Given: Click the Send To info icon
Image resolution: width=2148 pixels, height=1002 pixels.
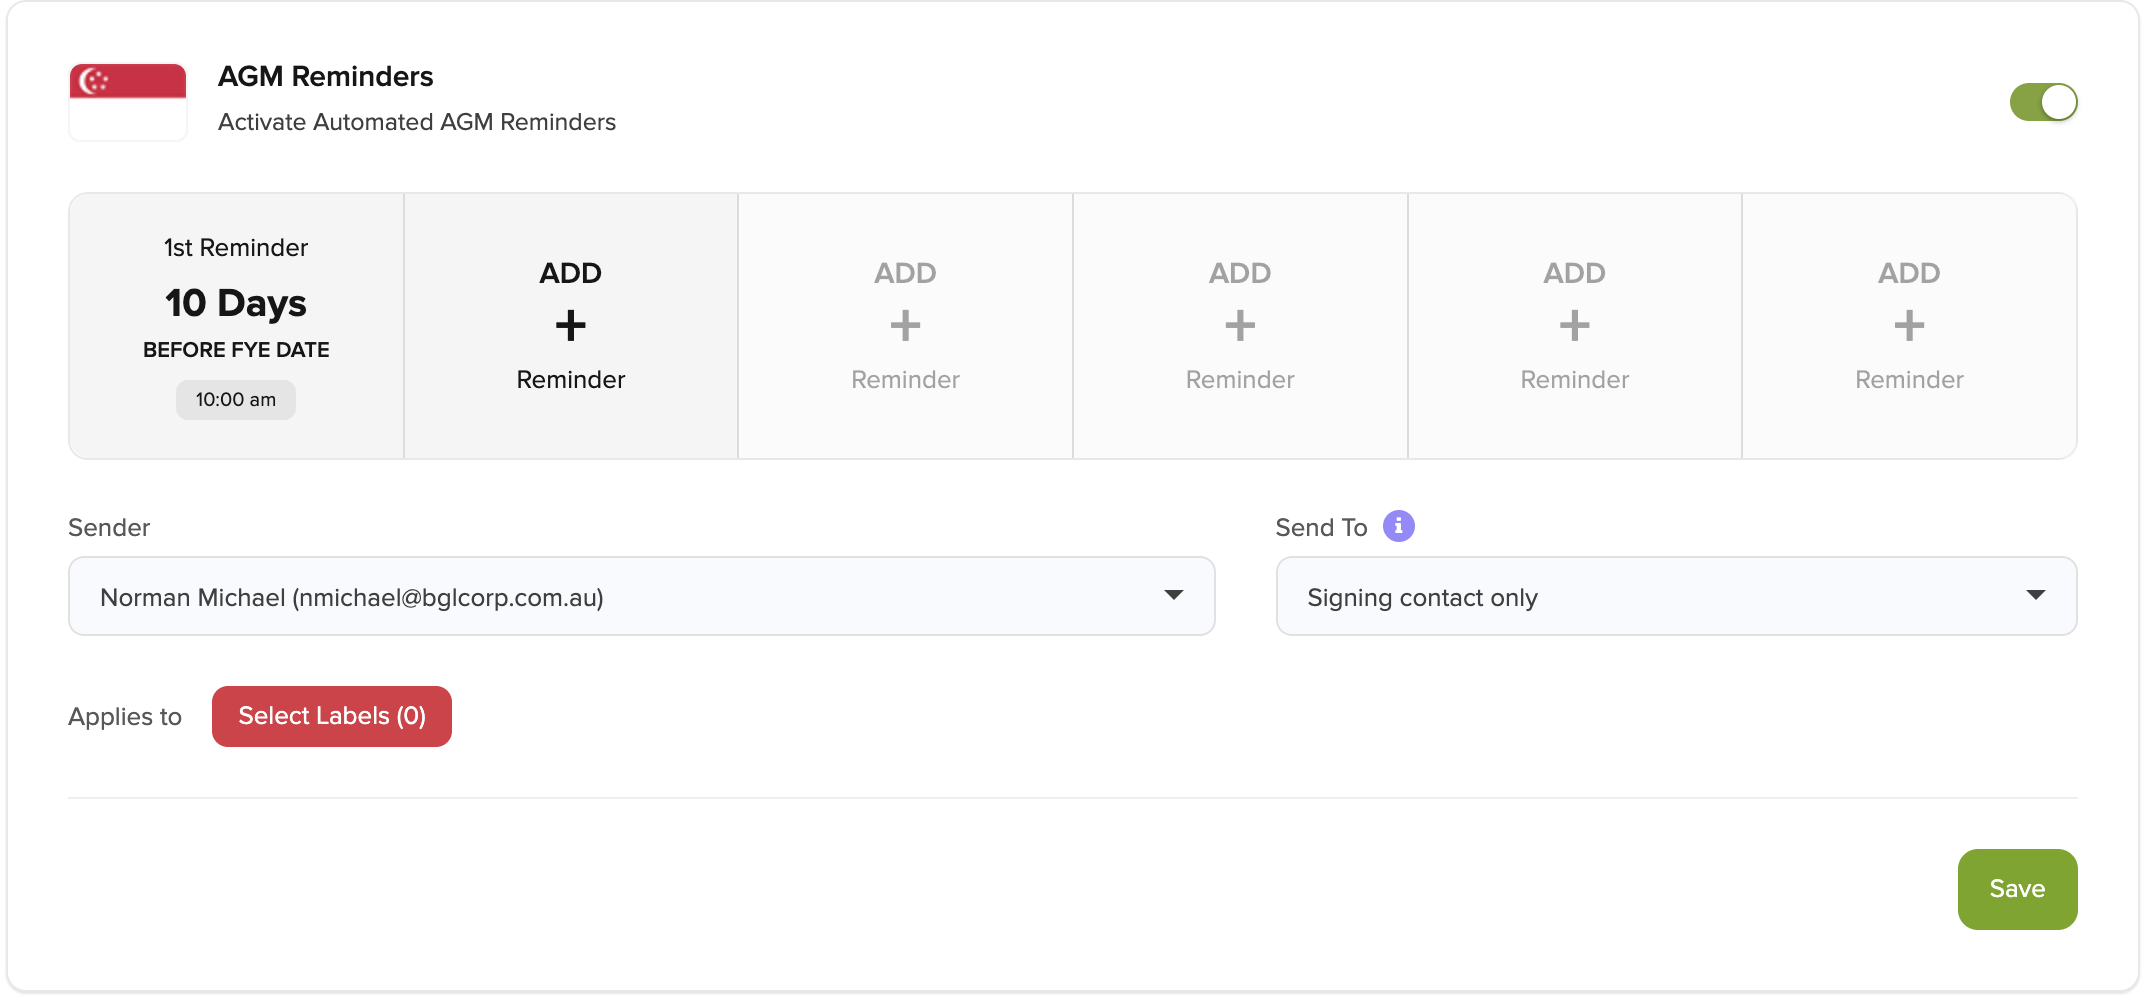Looking at the screenshot, I should click(x=1398, y=526).
